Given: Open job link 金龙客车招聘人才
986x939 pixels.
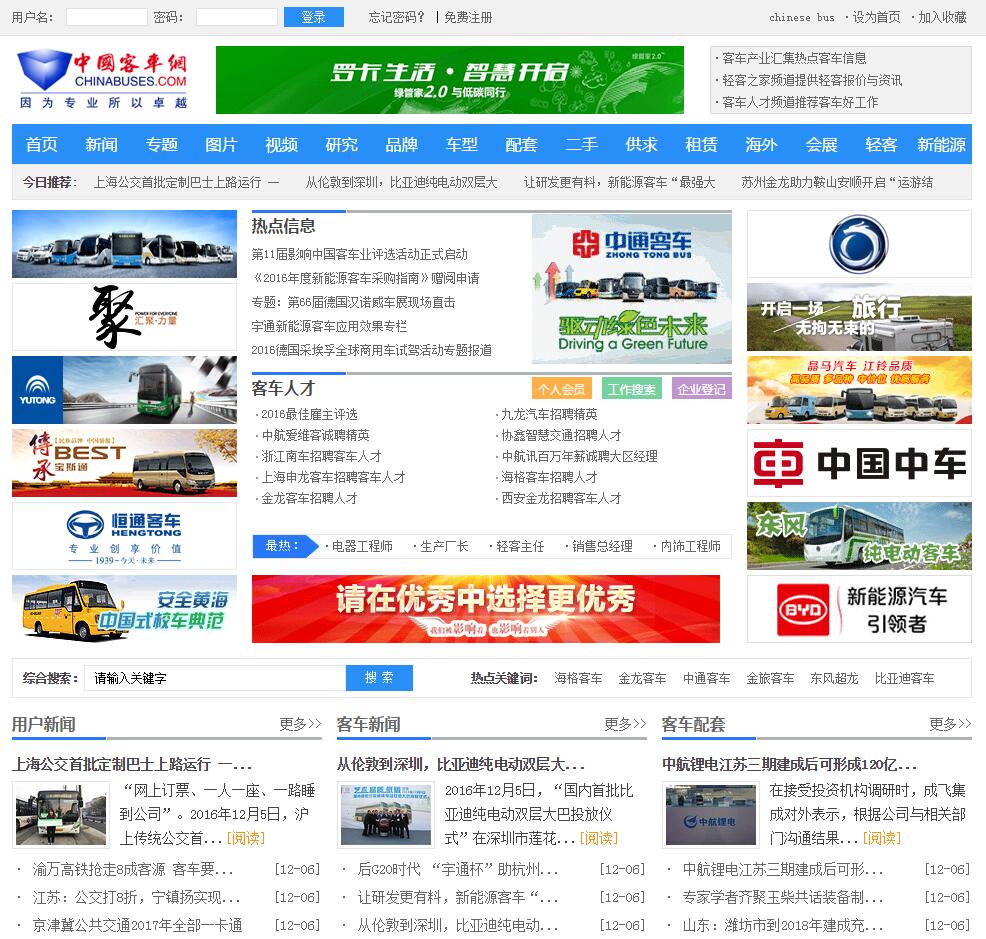Looking at the screenshot, I should (x=309, y=498).
